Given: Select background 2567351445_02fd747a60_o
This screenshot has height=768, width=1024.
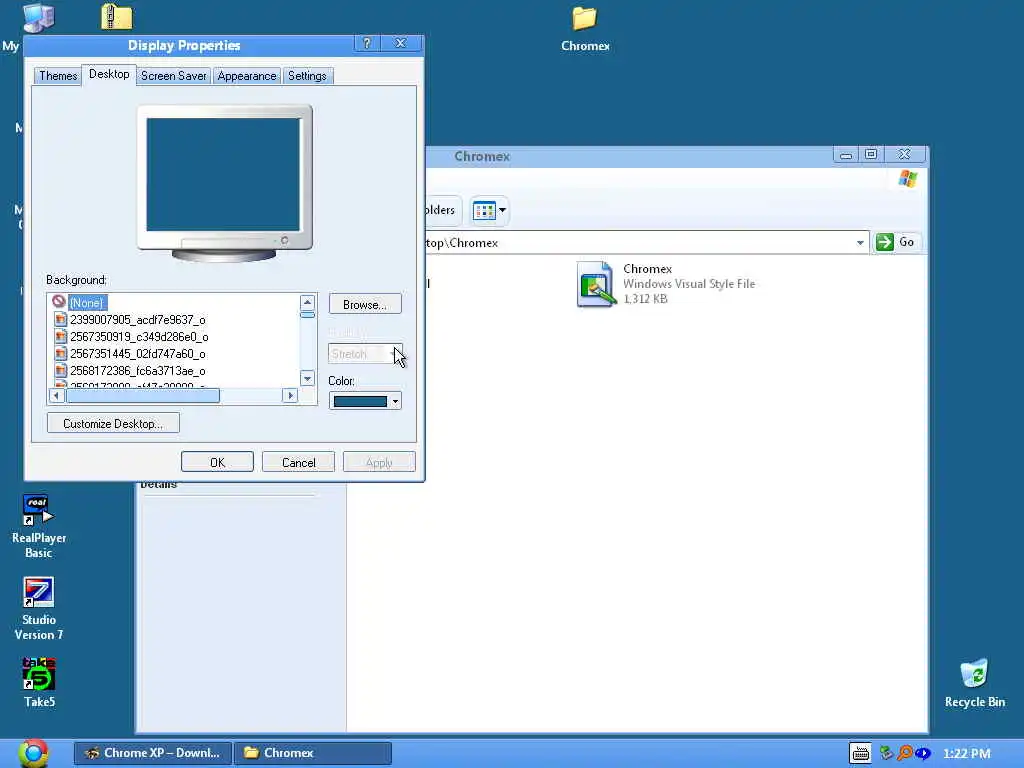Looking at the screenshot, I should 138,353.
